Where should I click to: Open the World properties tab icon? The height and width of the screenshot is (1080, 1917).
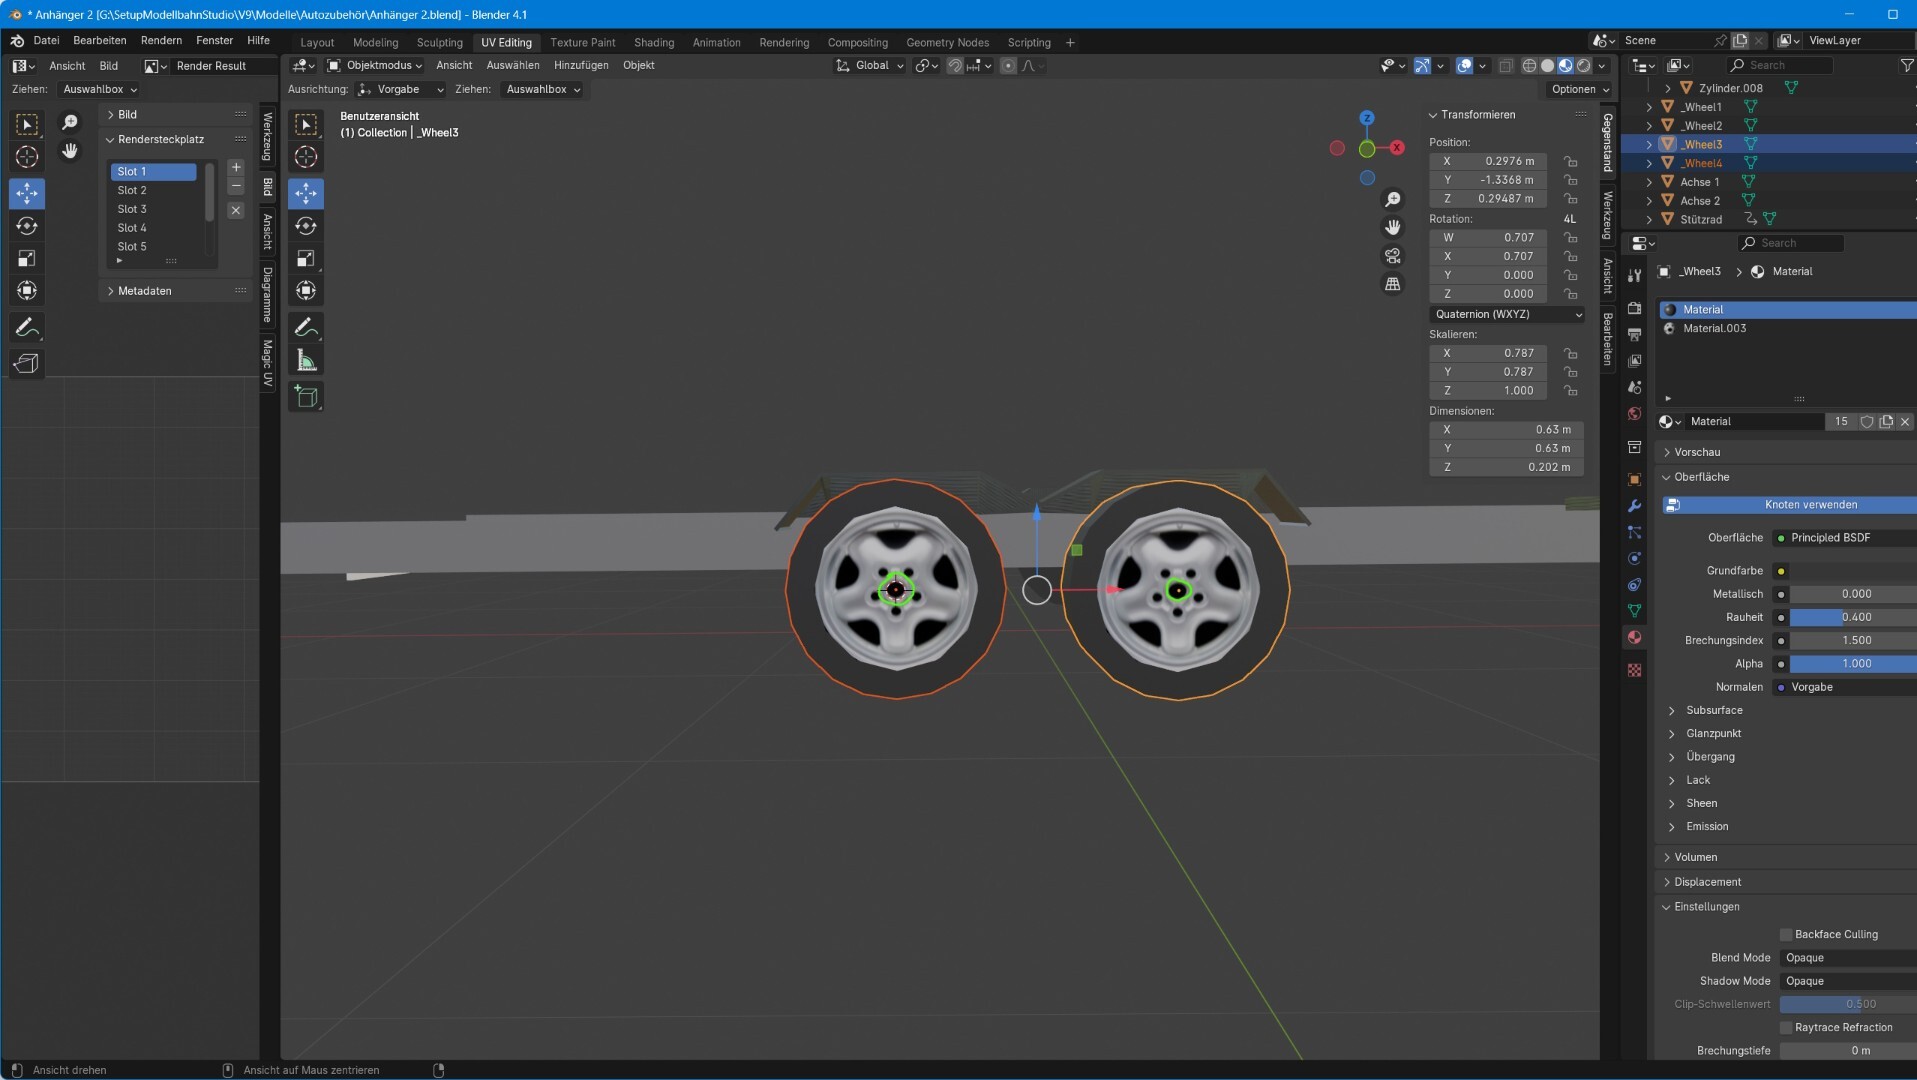pos(1634,413)
